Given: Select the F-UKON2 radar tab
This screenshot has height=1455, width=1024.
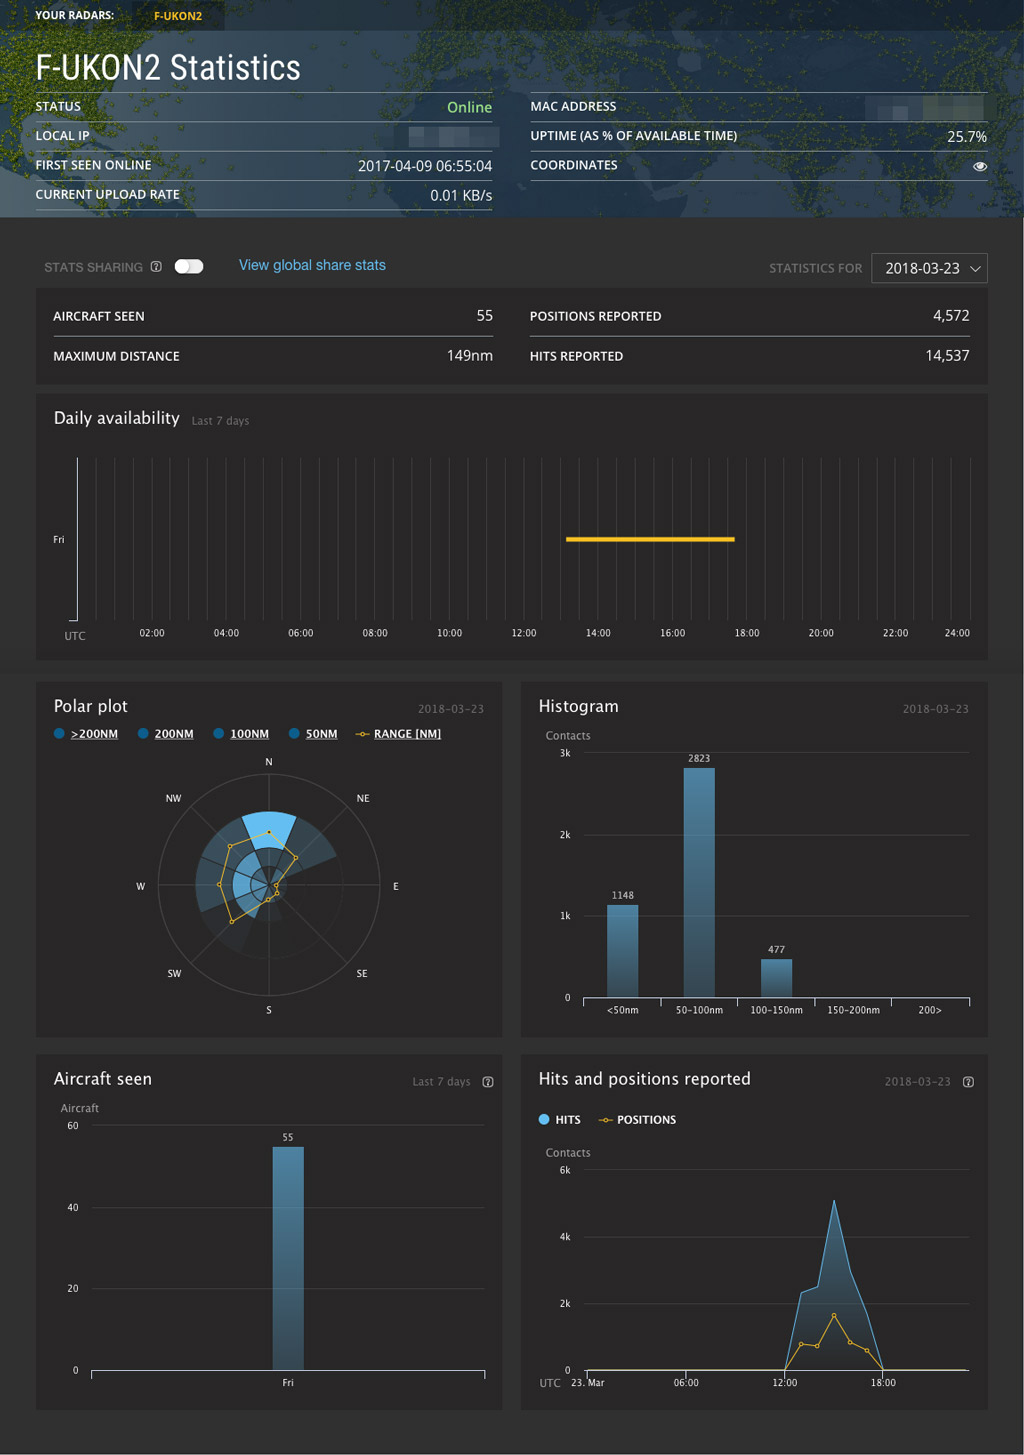Looking at the screenshot, I should [x=178, y=16].
